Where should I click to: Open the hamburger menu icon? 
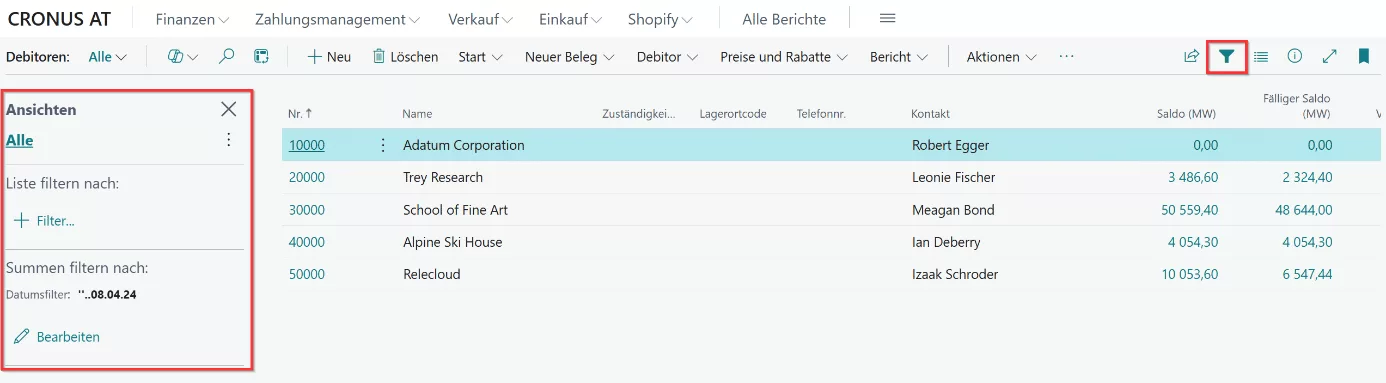coord(887,19)
